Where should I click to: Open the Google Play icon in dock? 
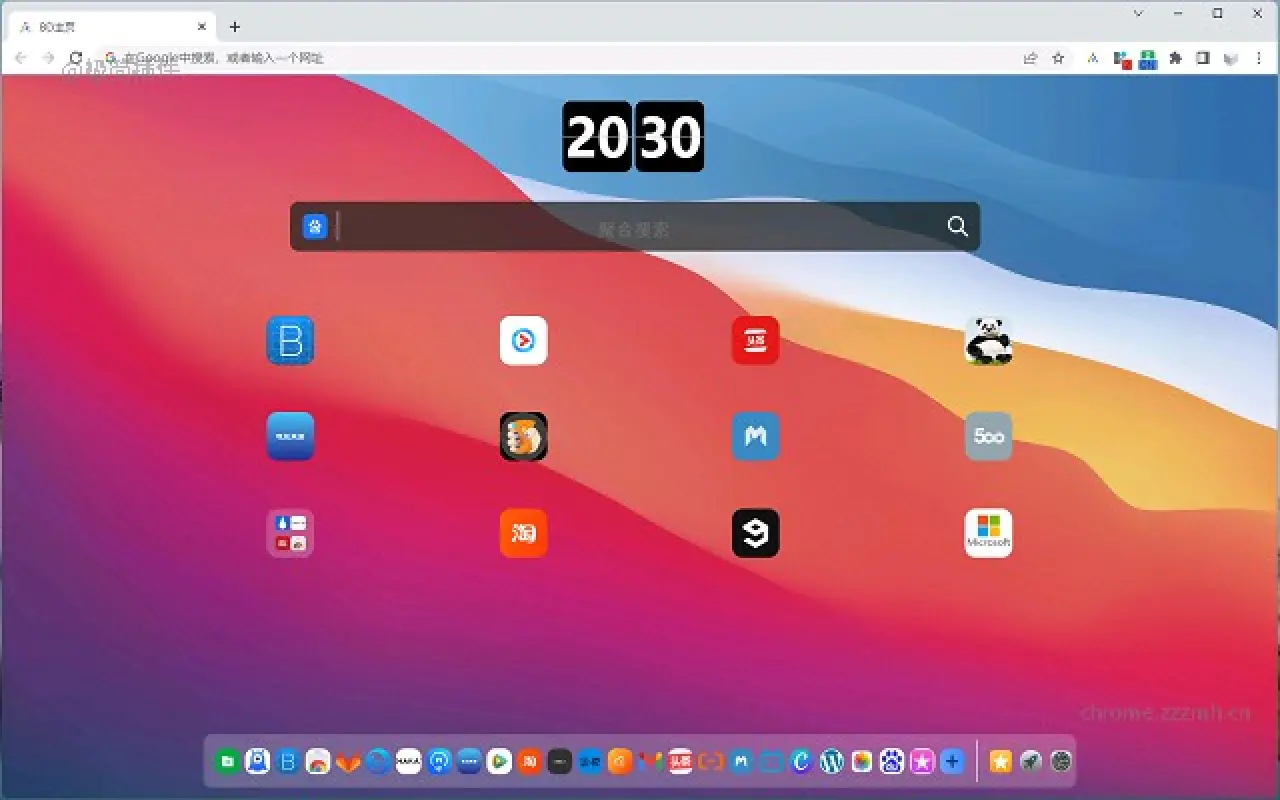pos(497,761)
